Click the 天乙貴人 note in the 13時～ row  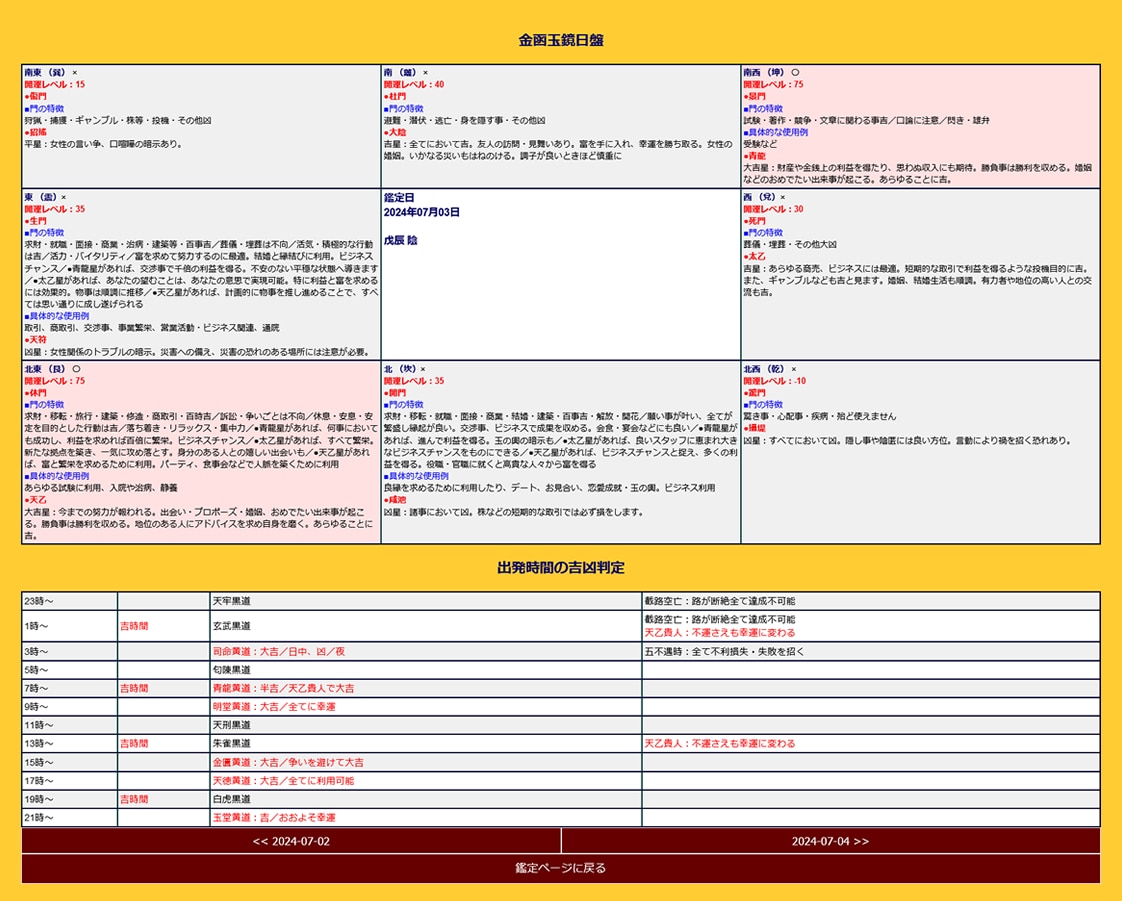(720, 744)
